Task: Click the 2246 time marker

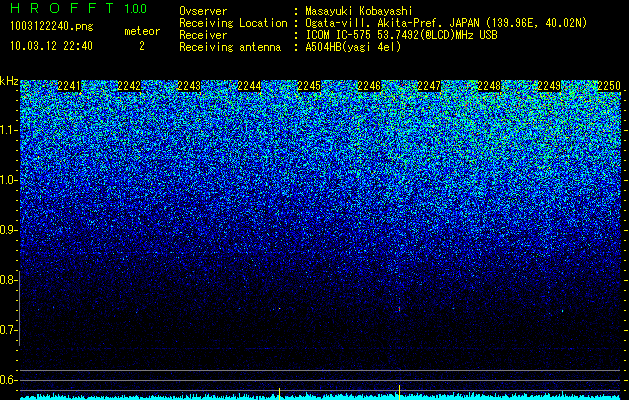Action: coord(369,86)
